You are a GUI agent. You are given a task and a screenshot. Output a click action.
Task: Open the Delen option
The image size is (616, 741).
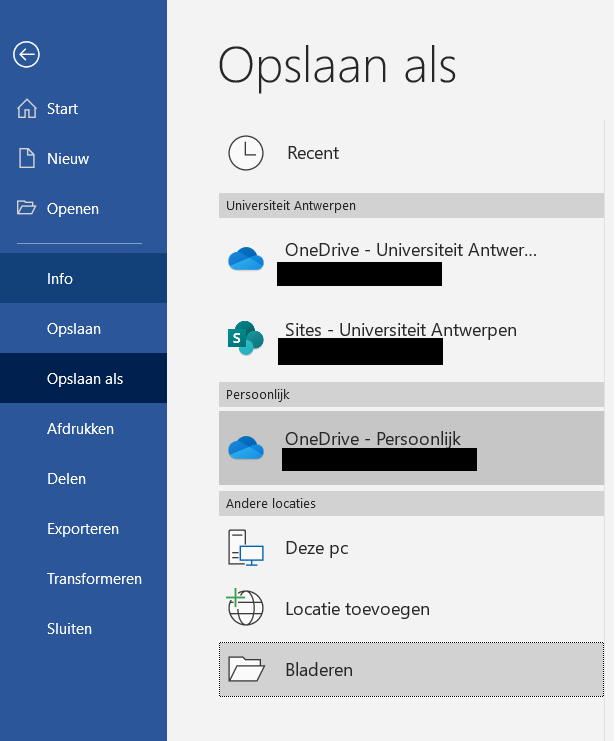pos(83,479)
